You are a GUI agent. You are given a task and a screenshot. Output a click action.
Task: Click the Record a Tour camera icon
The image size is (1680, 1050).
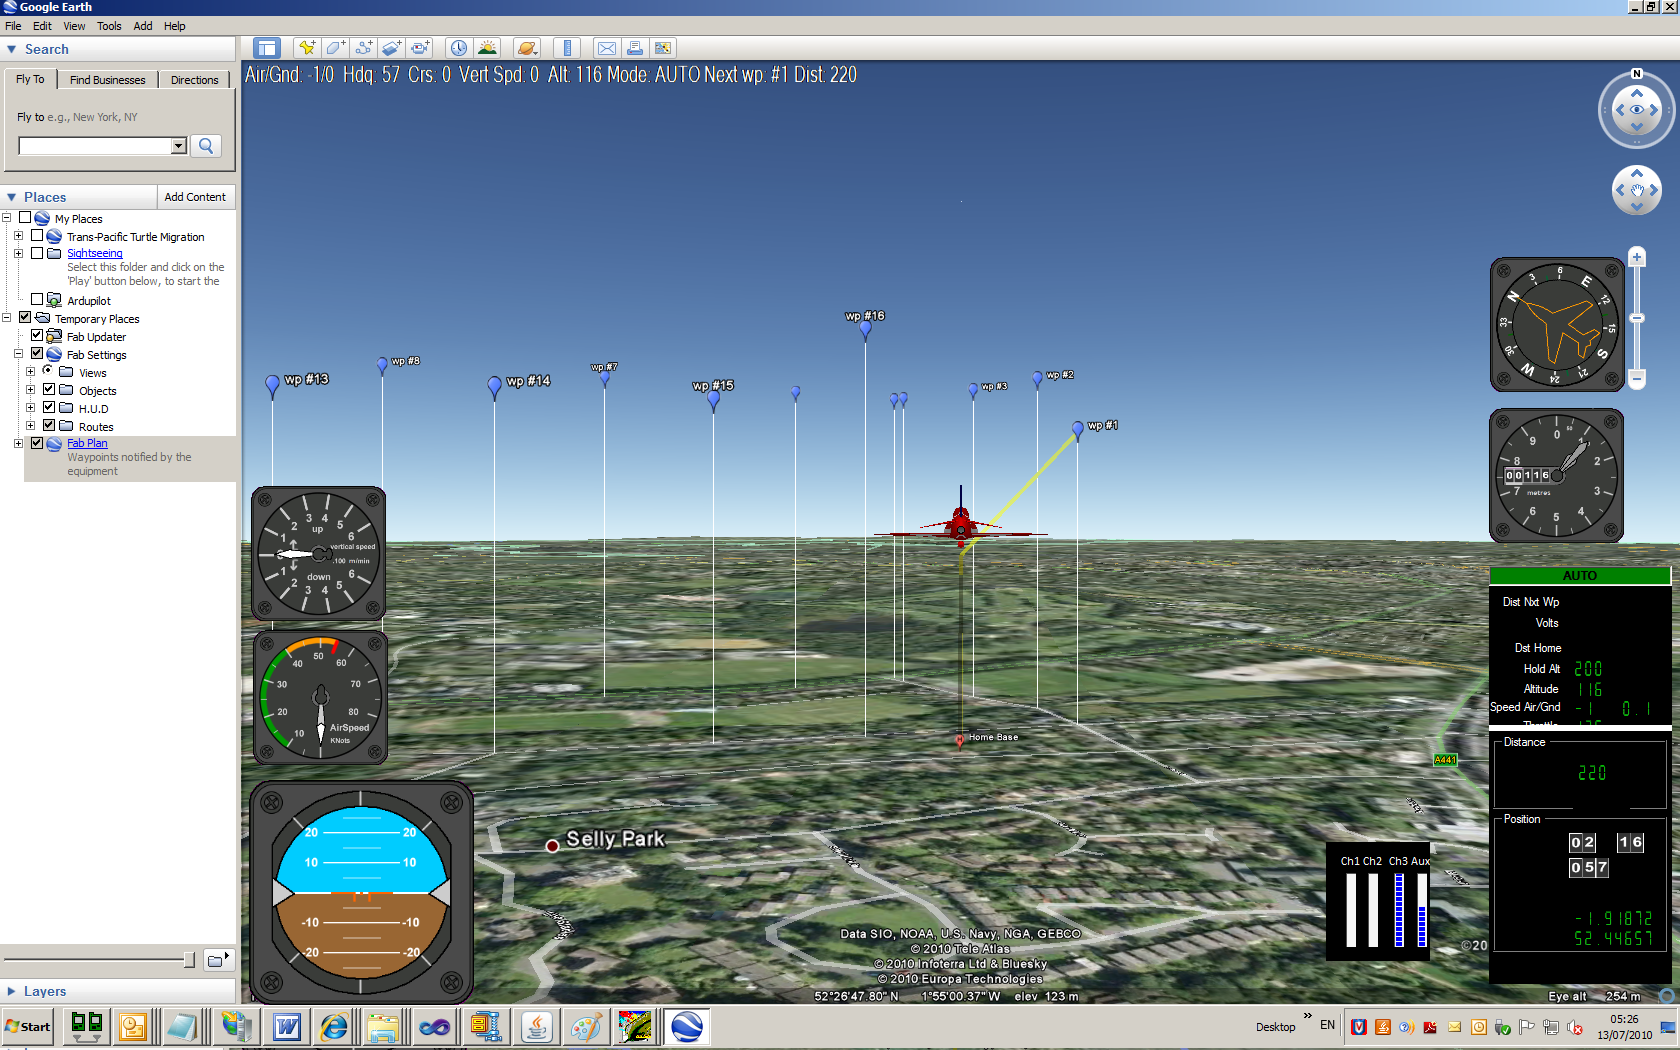pyautogui.click(x=420, y=48)
